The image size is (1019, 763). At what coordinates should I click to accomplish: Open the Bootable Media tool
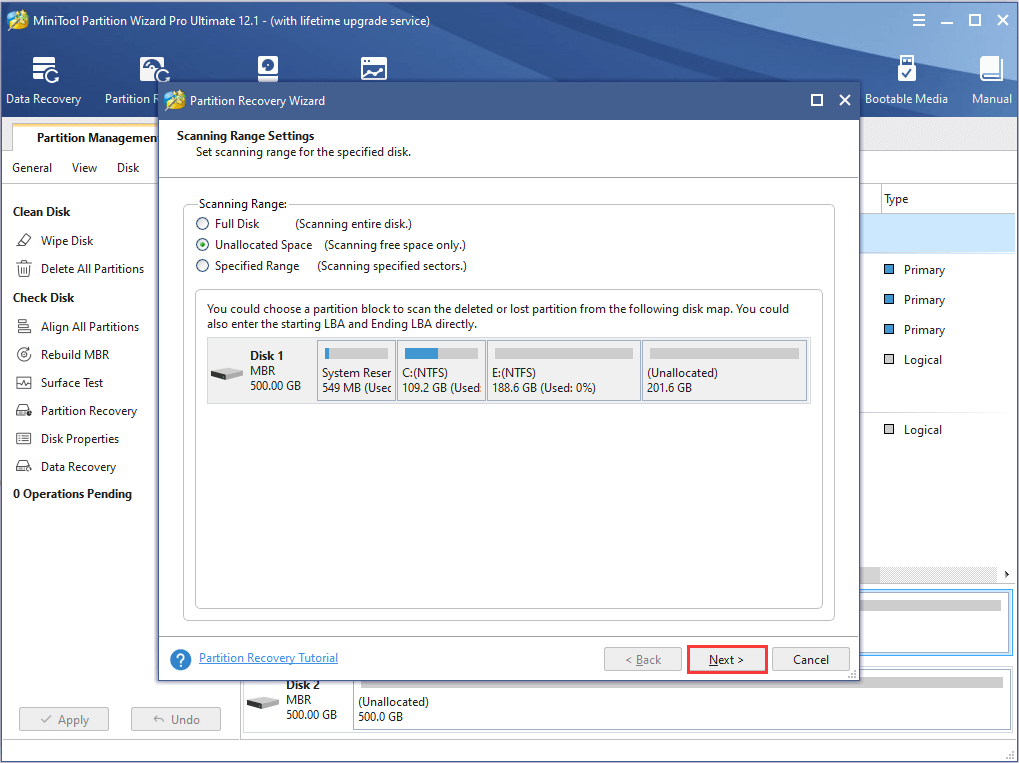click(906, 81)
